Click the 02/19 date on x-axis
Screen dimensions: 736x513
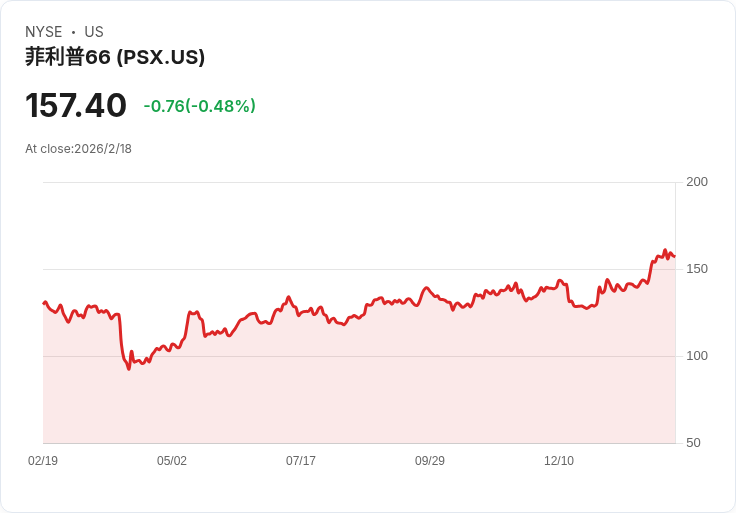pos(43,461)
